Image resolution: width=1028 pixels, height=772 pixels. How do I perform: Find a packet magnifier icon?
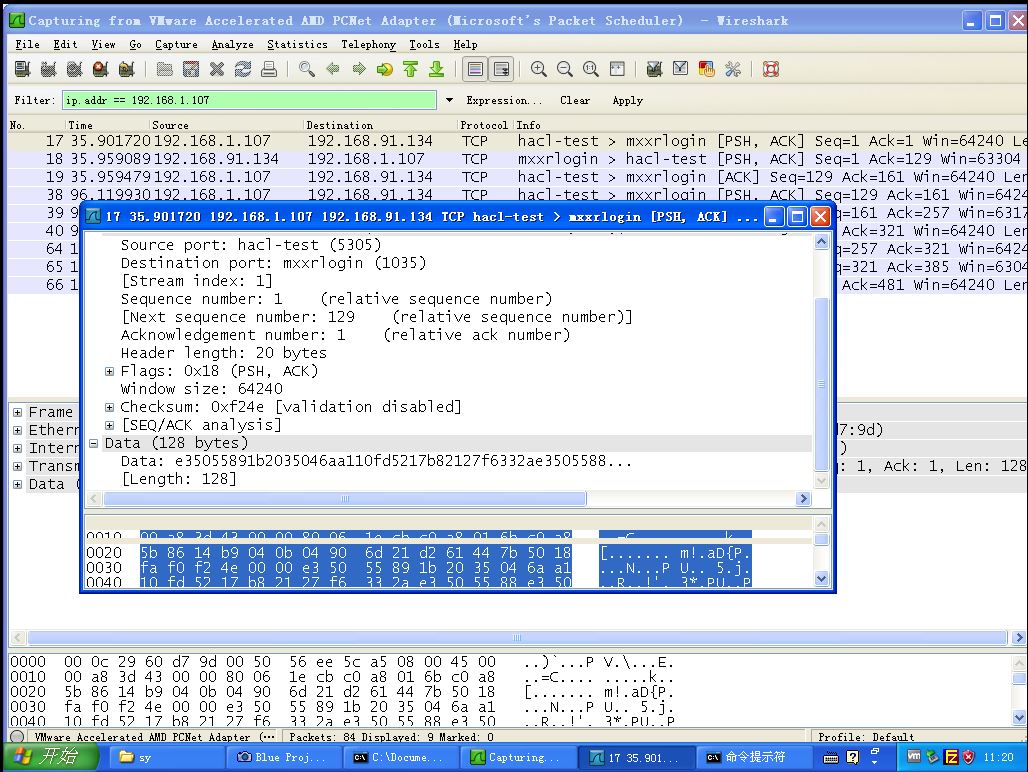click(306, 69)
